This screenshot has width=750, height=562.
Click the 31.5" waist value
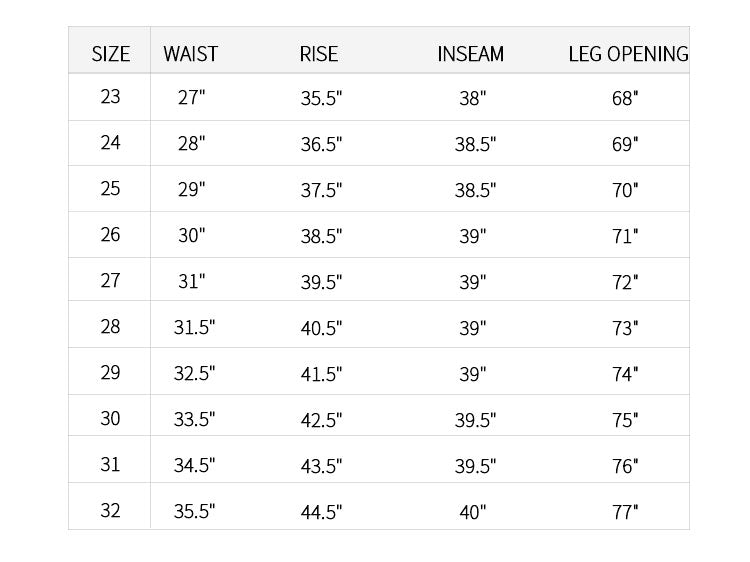tap(194, 328)
